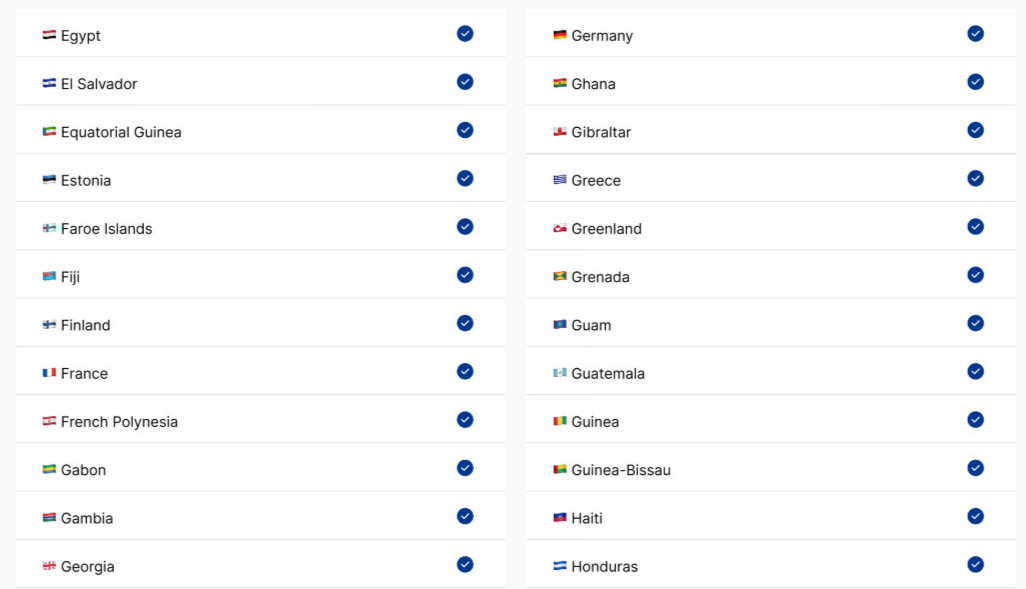Select the Greece flag icon
The image size is (1026, 589).
560,181
